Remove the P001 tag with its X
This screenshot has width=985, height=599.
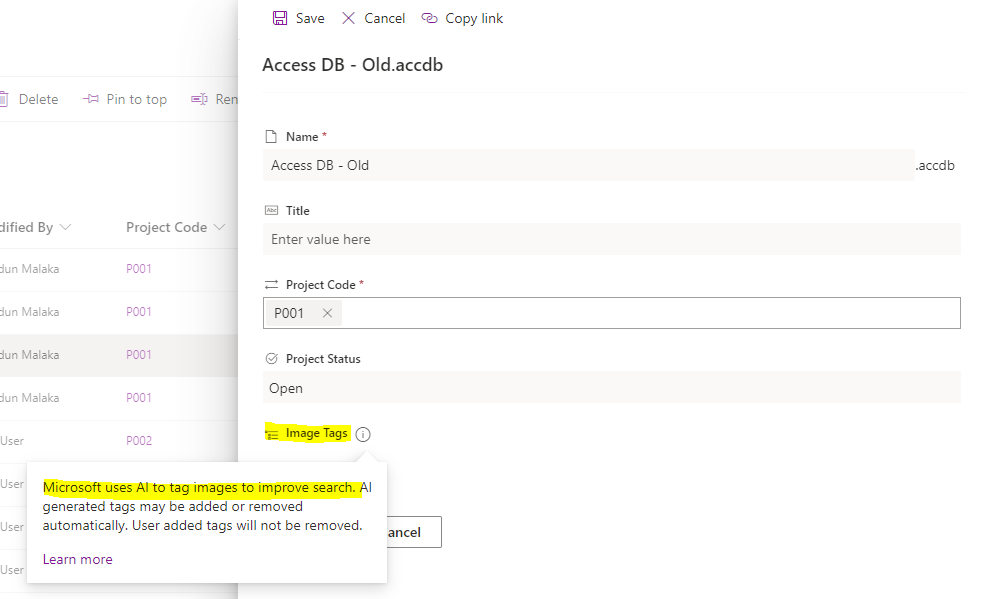pyautogui.click(x=327, y=312)
